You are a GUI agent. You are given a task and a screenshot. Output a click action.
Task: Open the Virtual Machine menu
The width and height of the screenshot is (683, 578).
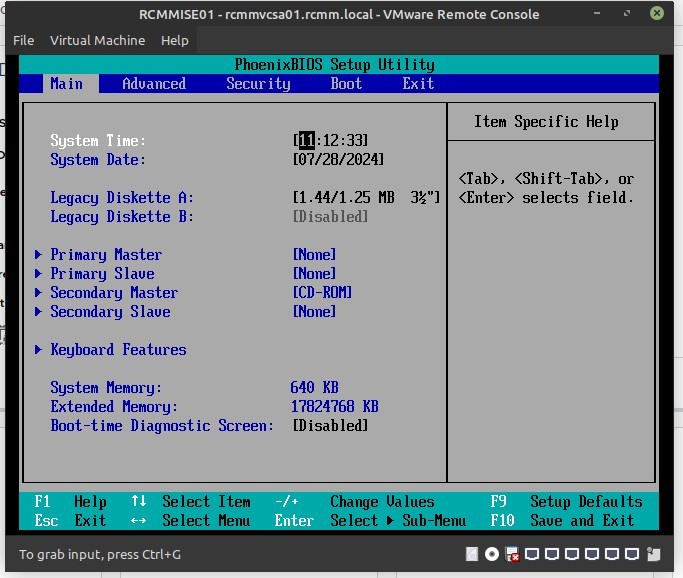click(x=98, y=41)
